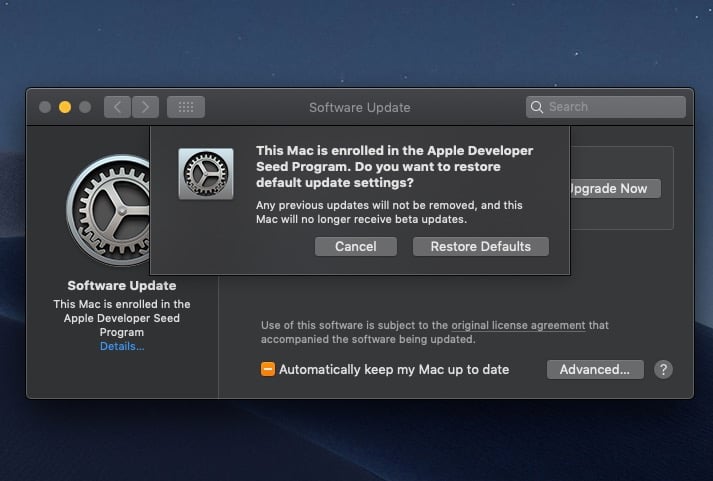Minimize the window with the yellow button
Image resolution: width=713 pixels, height=481 pixels.
65,107
